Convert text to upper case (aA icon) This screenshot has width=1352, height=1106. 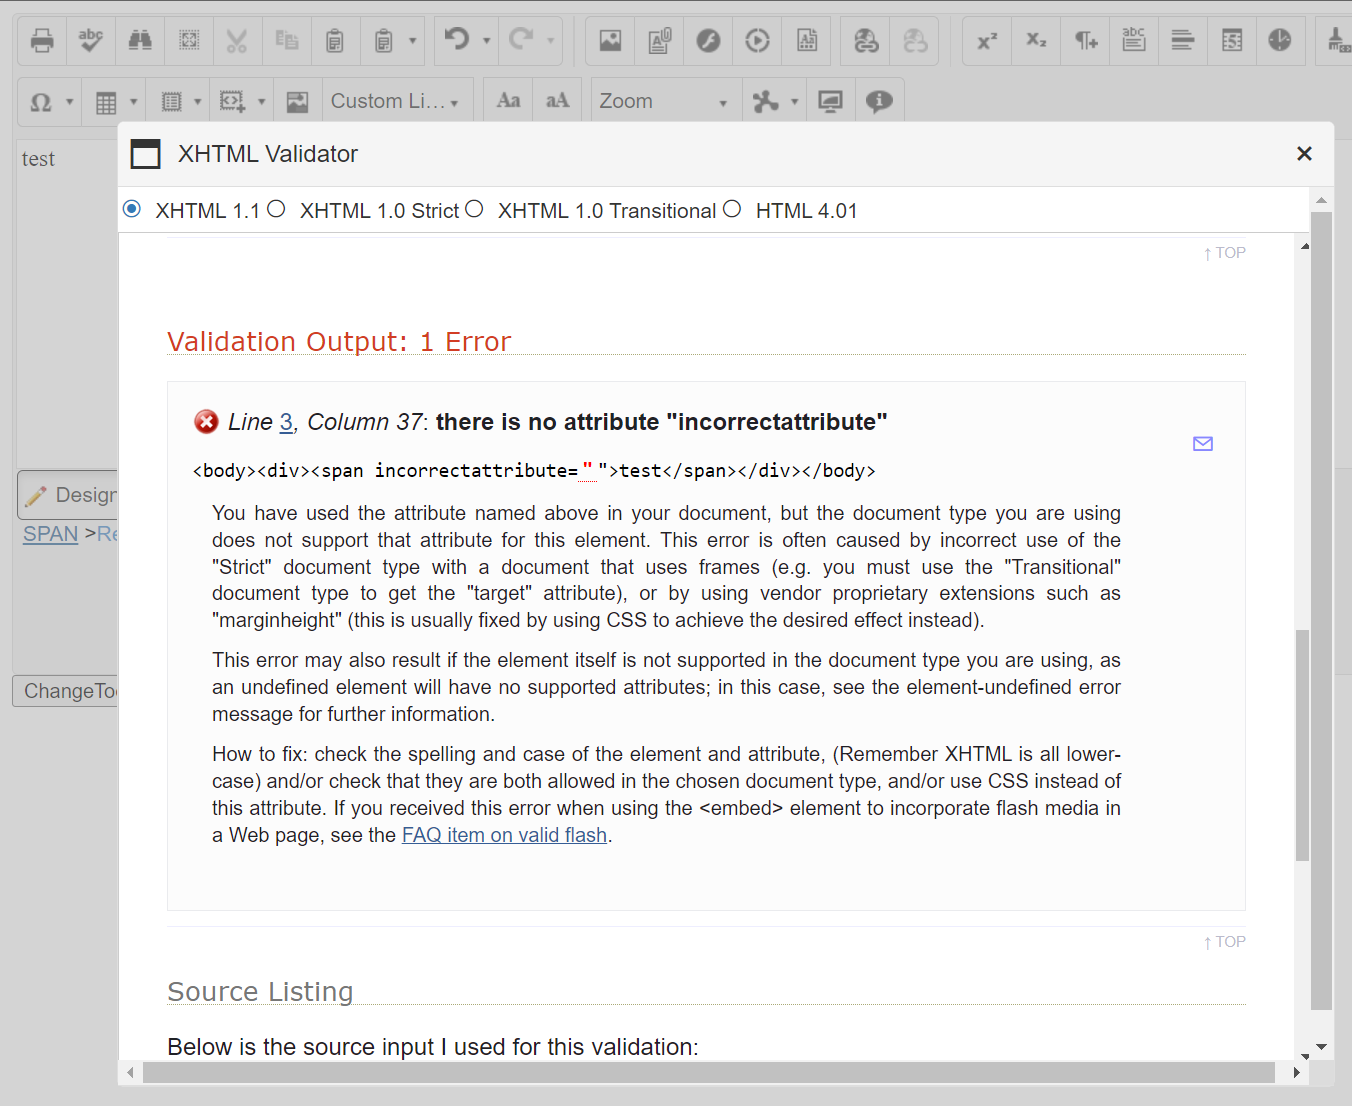pyautogui.click(x=557, y=101)
